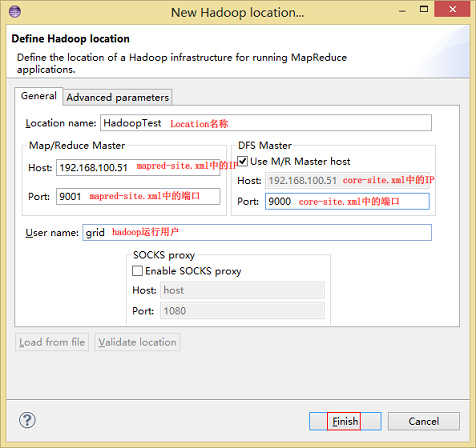Image resolution: width=476 pixels, height=448 pixels.
Task: Cancel the New Hadoop location dialog
Action: (424, 421)
